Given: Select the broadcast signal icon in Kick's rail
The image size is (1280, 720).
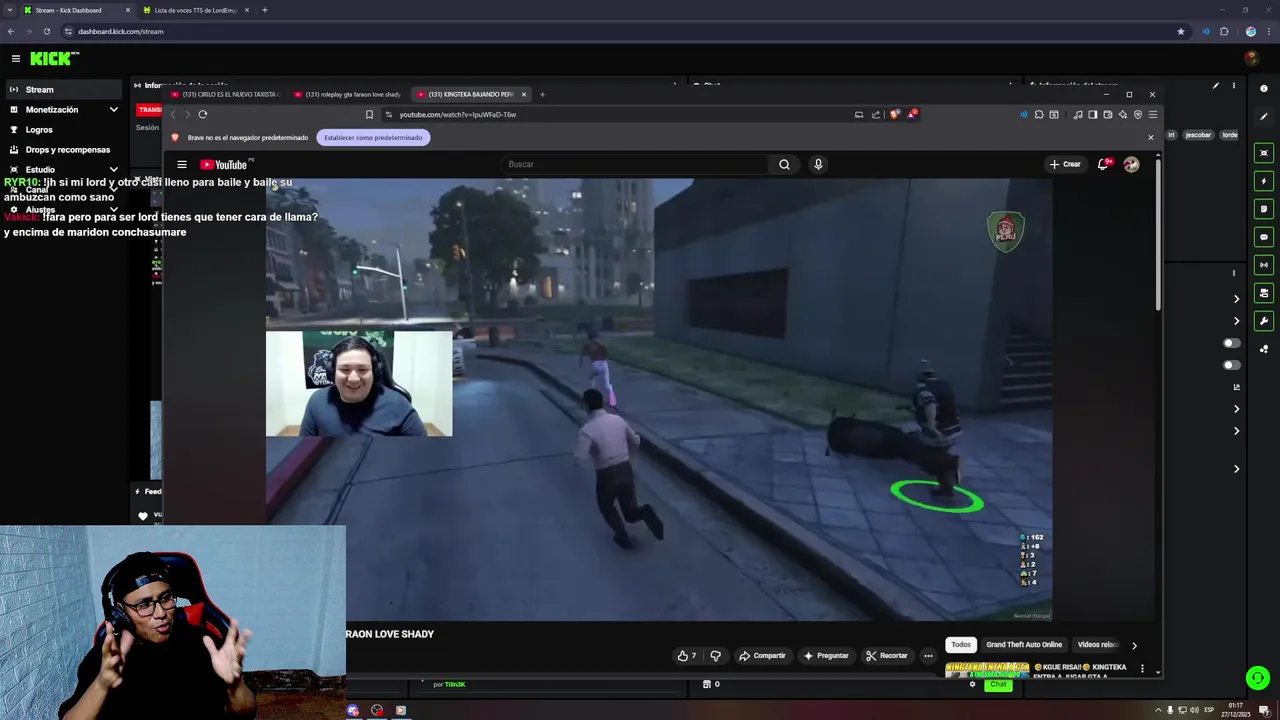Looking at the screenshot, I should coord(1264,265).
